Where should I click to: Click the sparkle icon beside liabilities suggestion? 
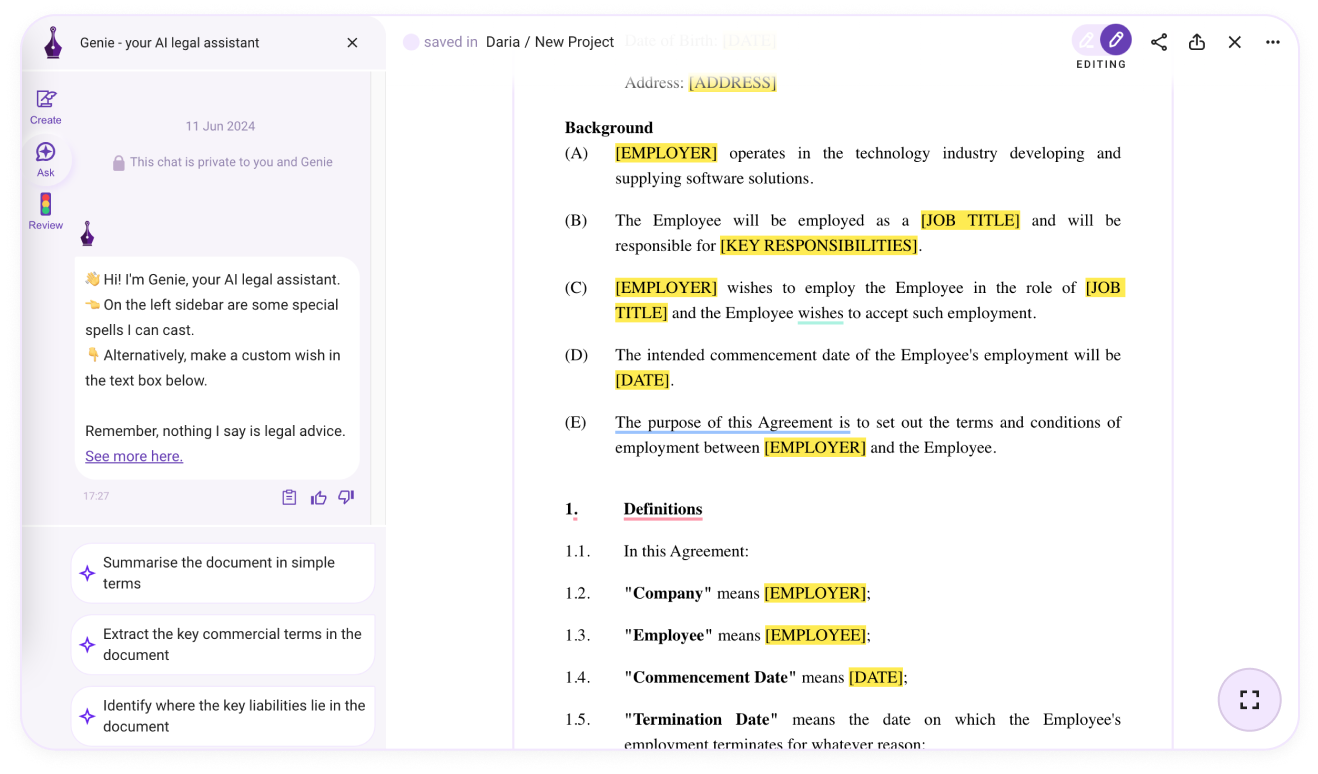(88, 716)
